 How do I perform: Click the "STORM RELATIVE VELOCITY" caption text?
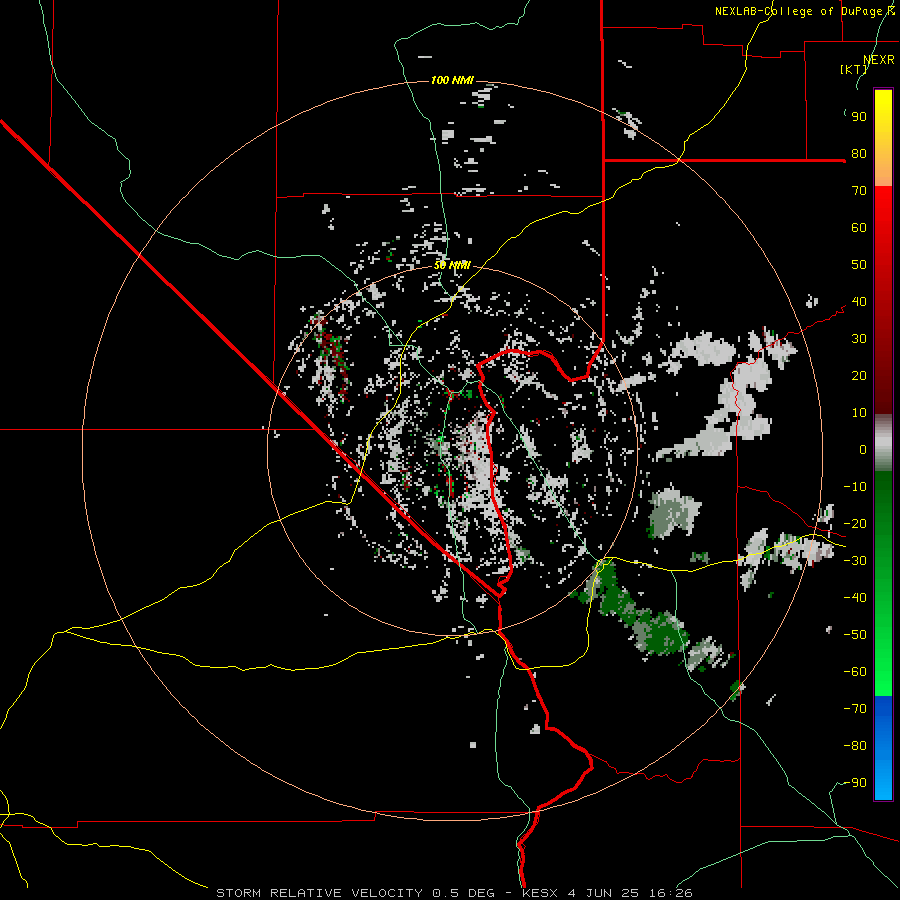[319, 893]
